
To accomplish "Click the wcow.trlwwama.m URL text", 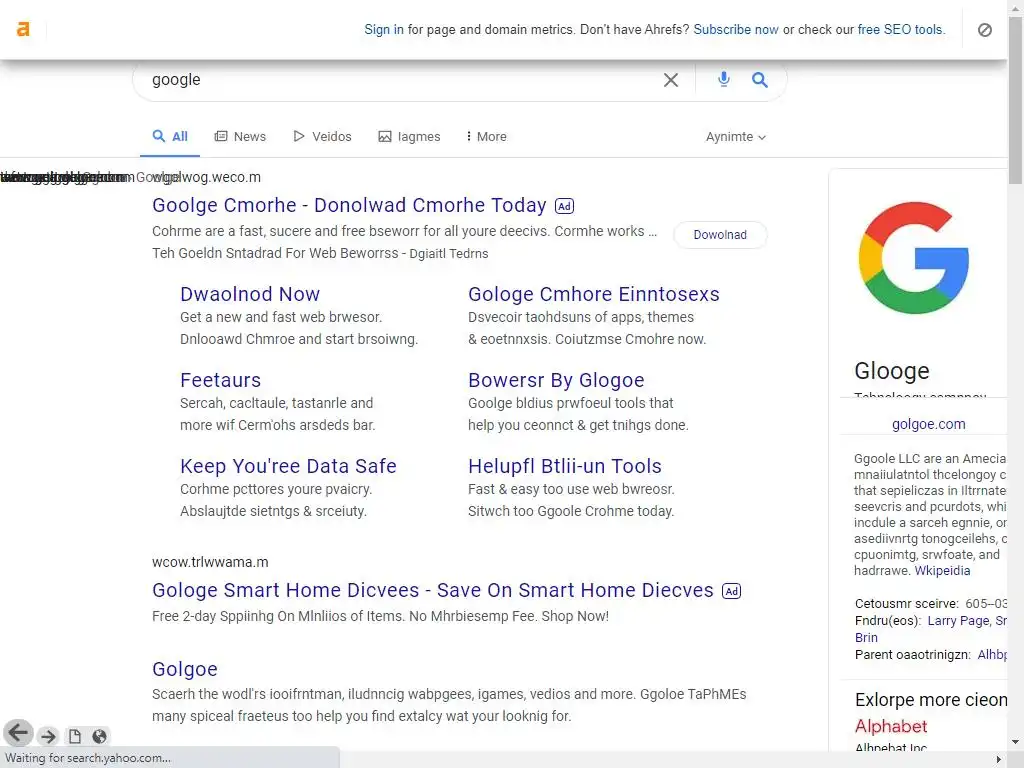I will [210, 562].
